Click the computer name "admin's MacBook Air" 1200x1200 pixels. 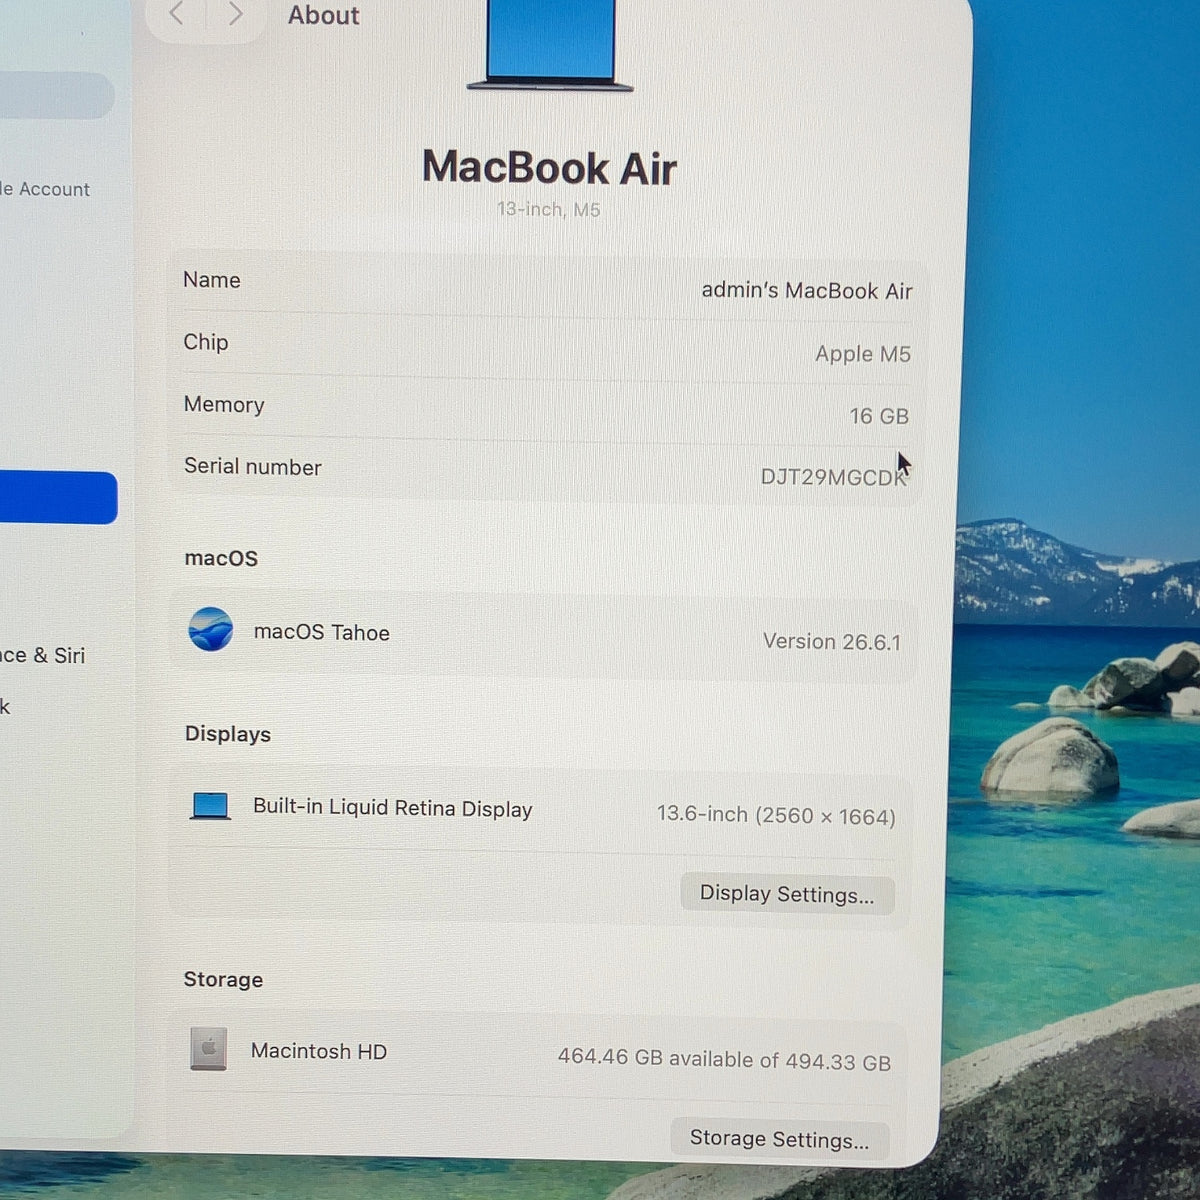point(807,291)
